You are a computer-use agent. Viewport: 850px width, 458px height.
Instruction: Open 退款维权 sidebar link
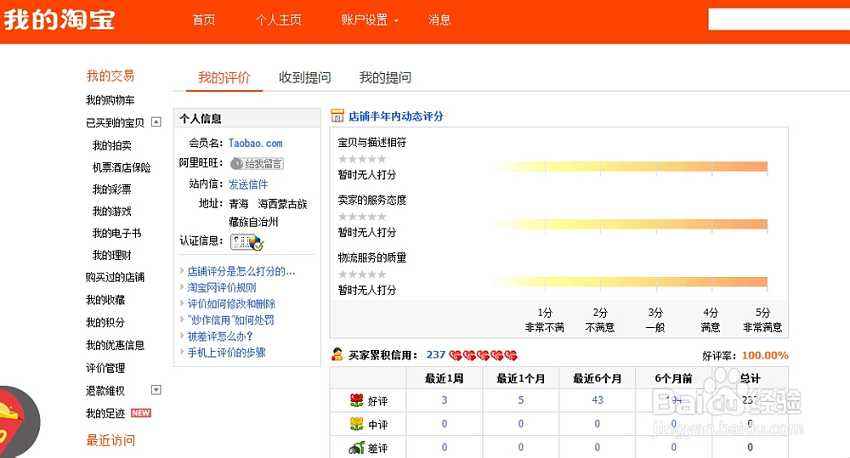[x=105, y=391]
